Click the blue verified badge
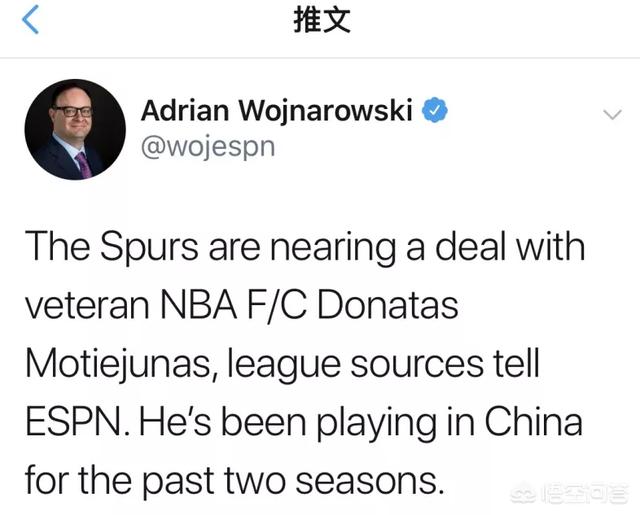 [435, 110]
